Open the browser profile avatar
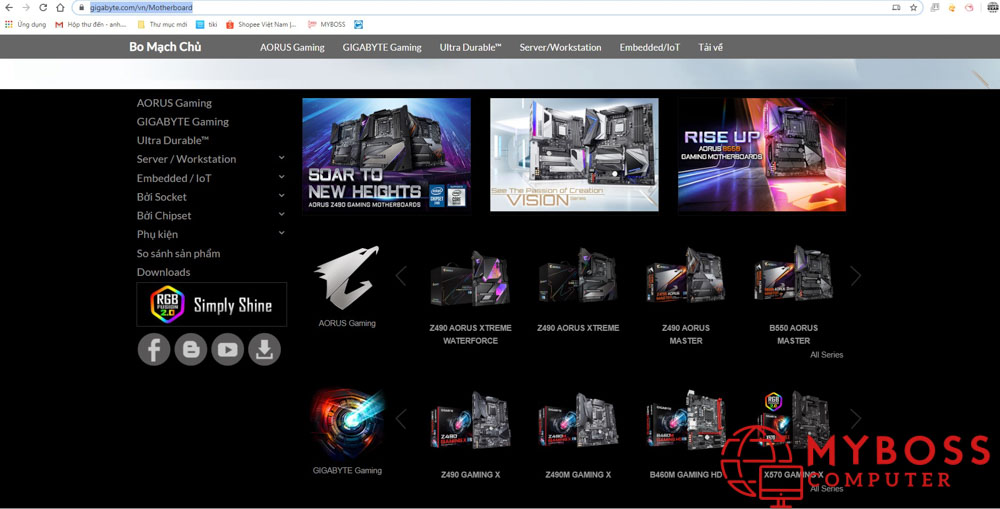 [x=993, y=8]
